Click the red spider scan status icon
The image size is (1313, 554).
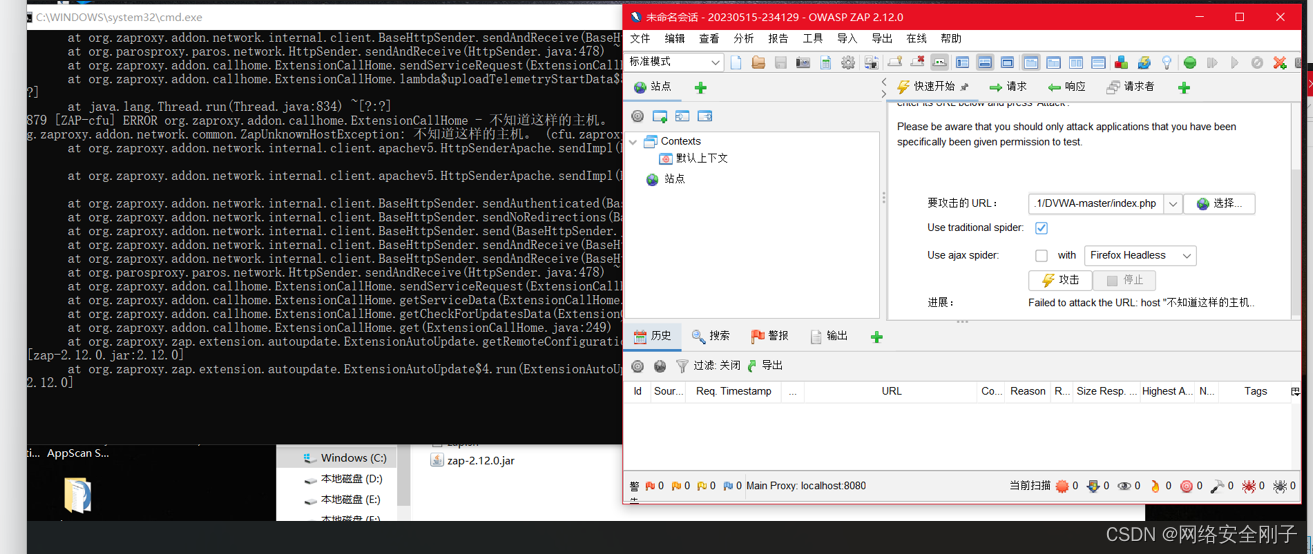pos(1249,486)
